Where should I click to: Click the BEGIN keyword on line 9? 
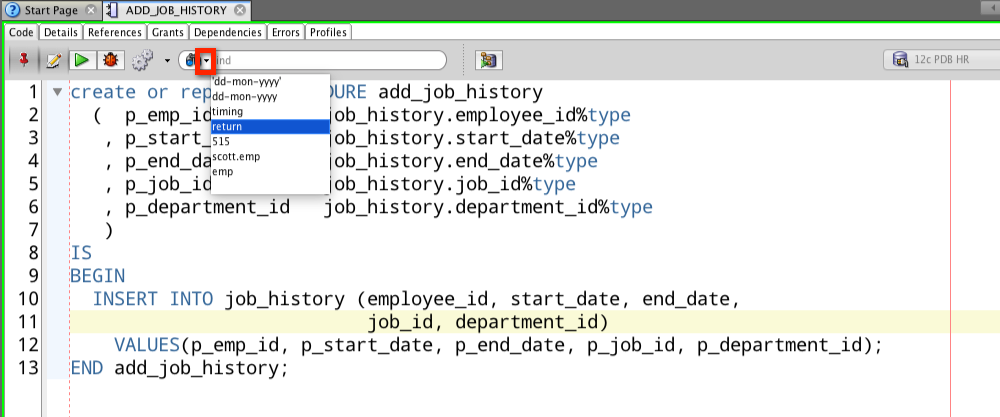[98, 277]
